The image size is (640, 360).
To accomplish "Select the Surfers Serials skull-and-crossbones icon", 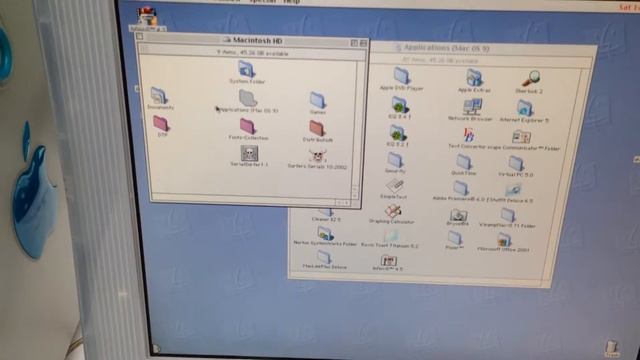I will (317, 156).
